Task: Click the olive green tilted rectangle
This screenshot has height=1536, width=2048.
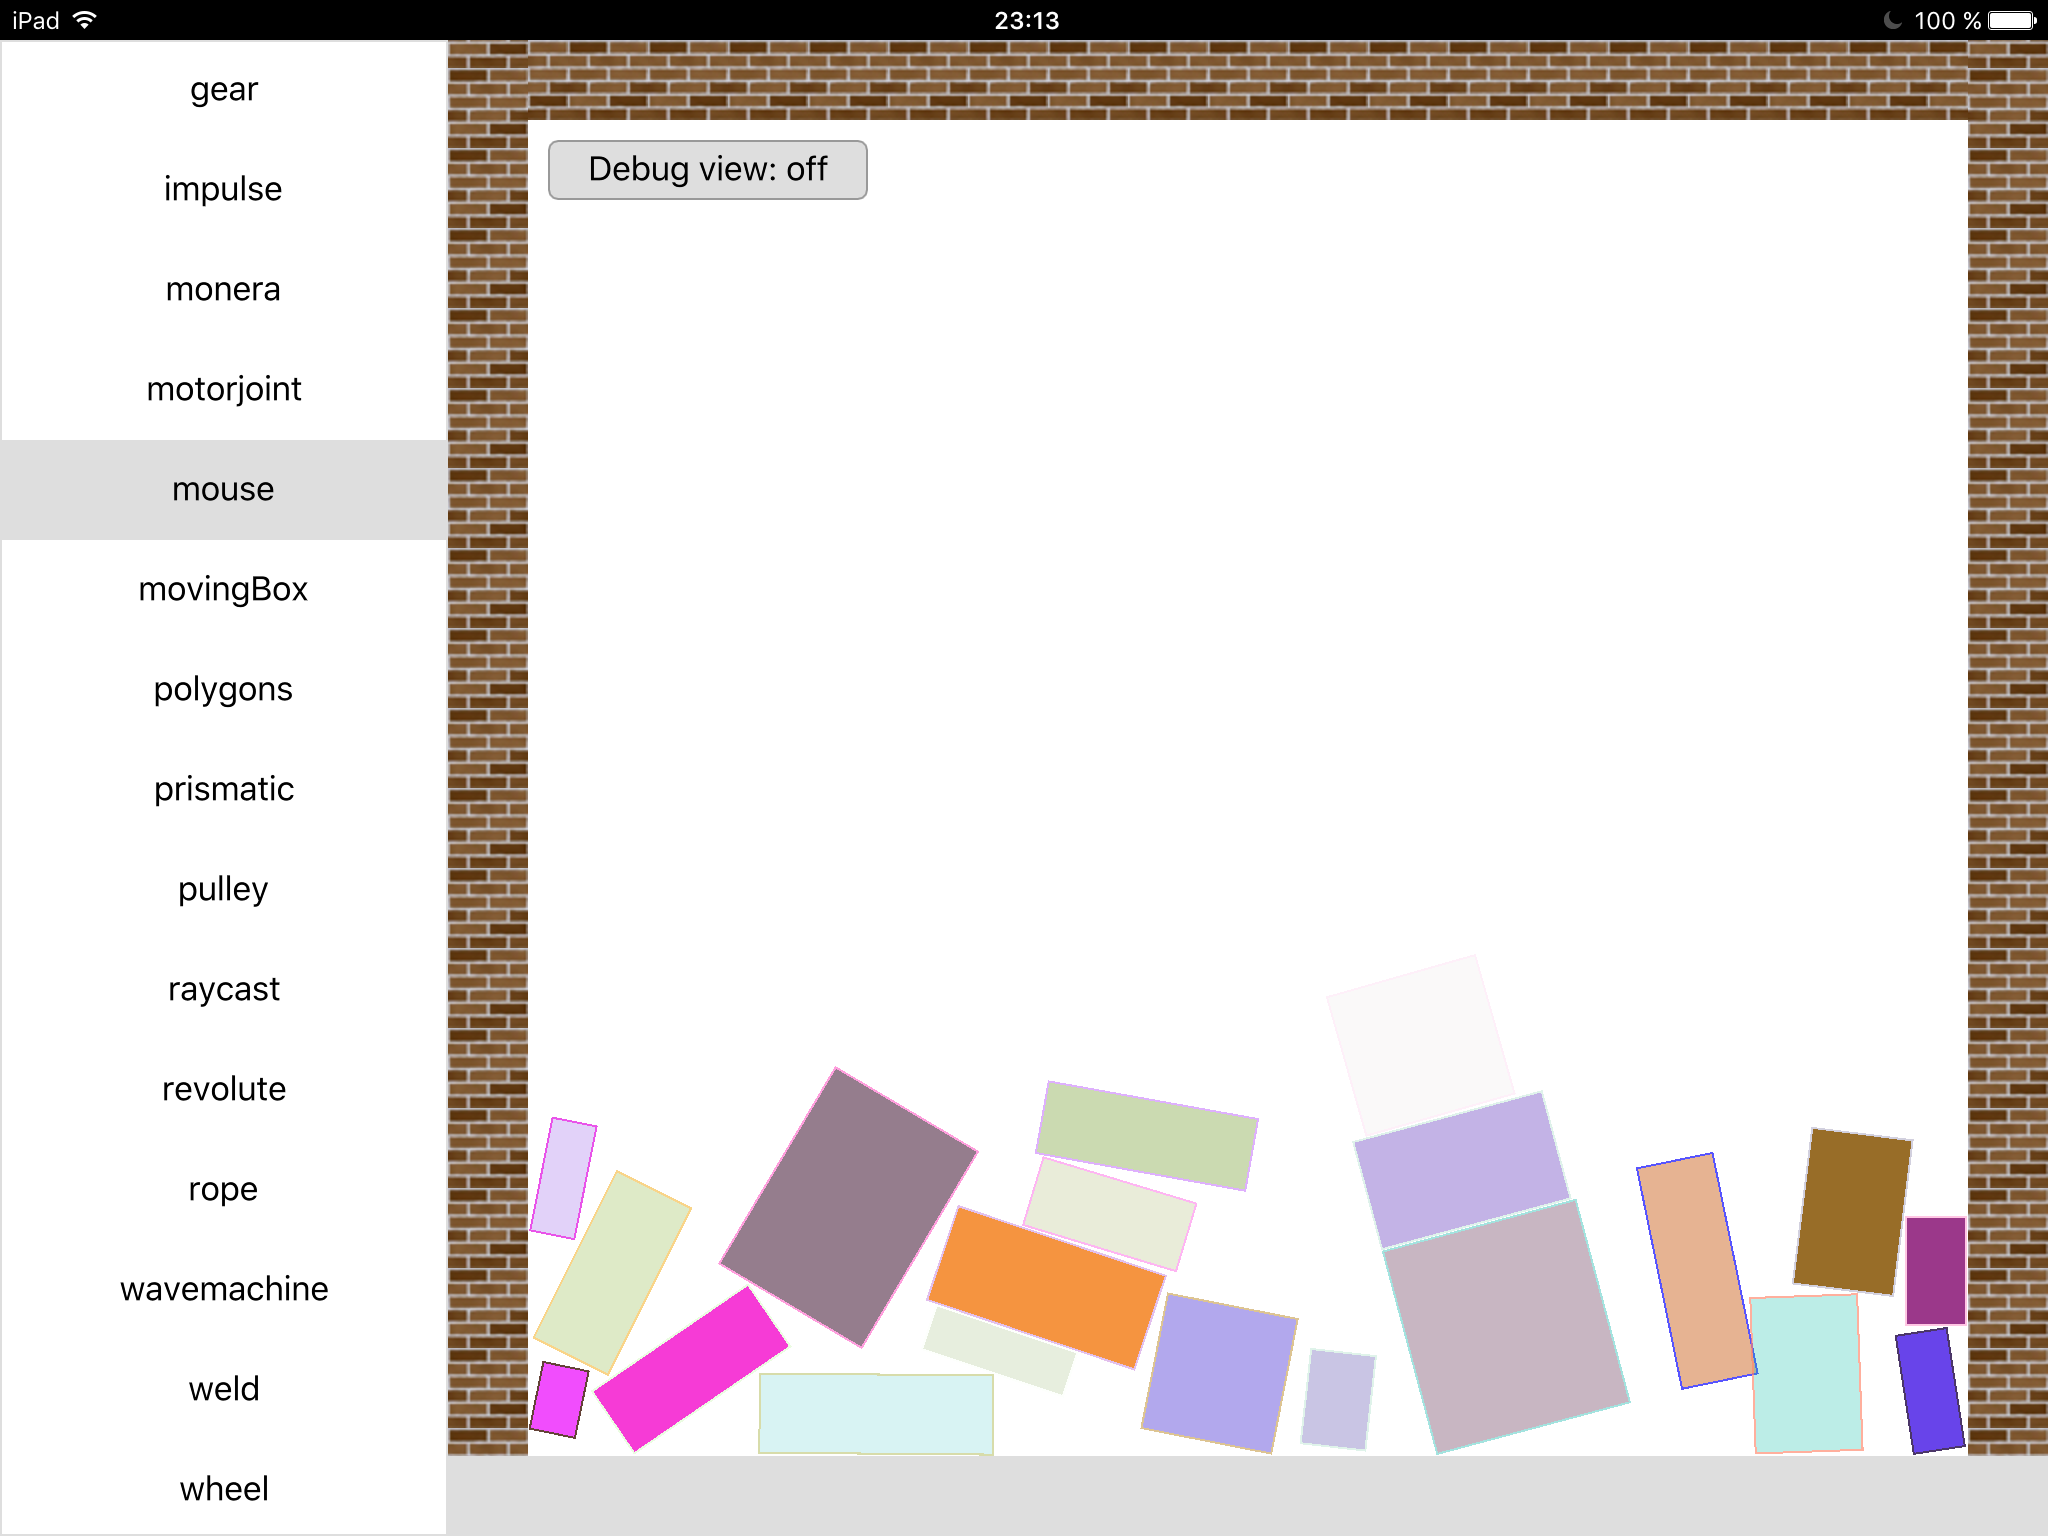Action: pos(1146,1135)
